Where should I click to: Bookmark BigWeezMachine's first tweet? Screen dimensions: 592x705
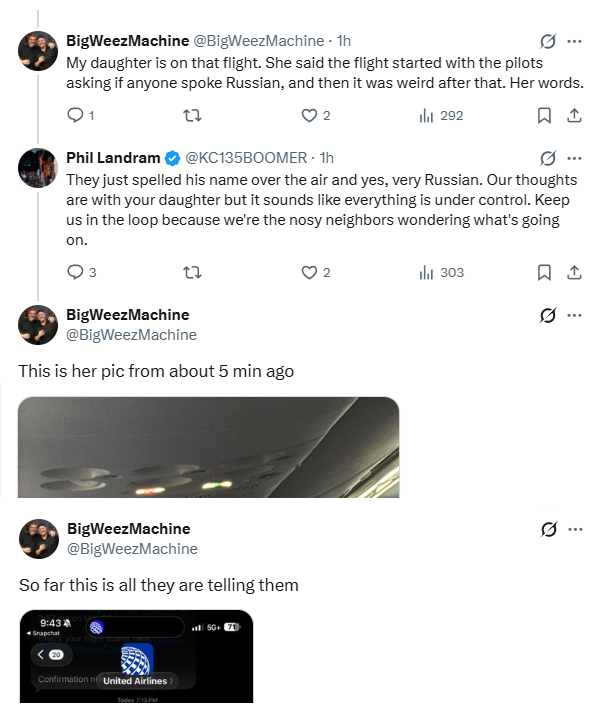tap(544, 116)
